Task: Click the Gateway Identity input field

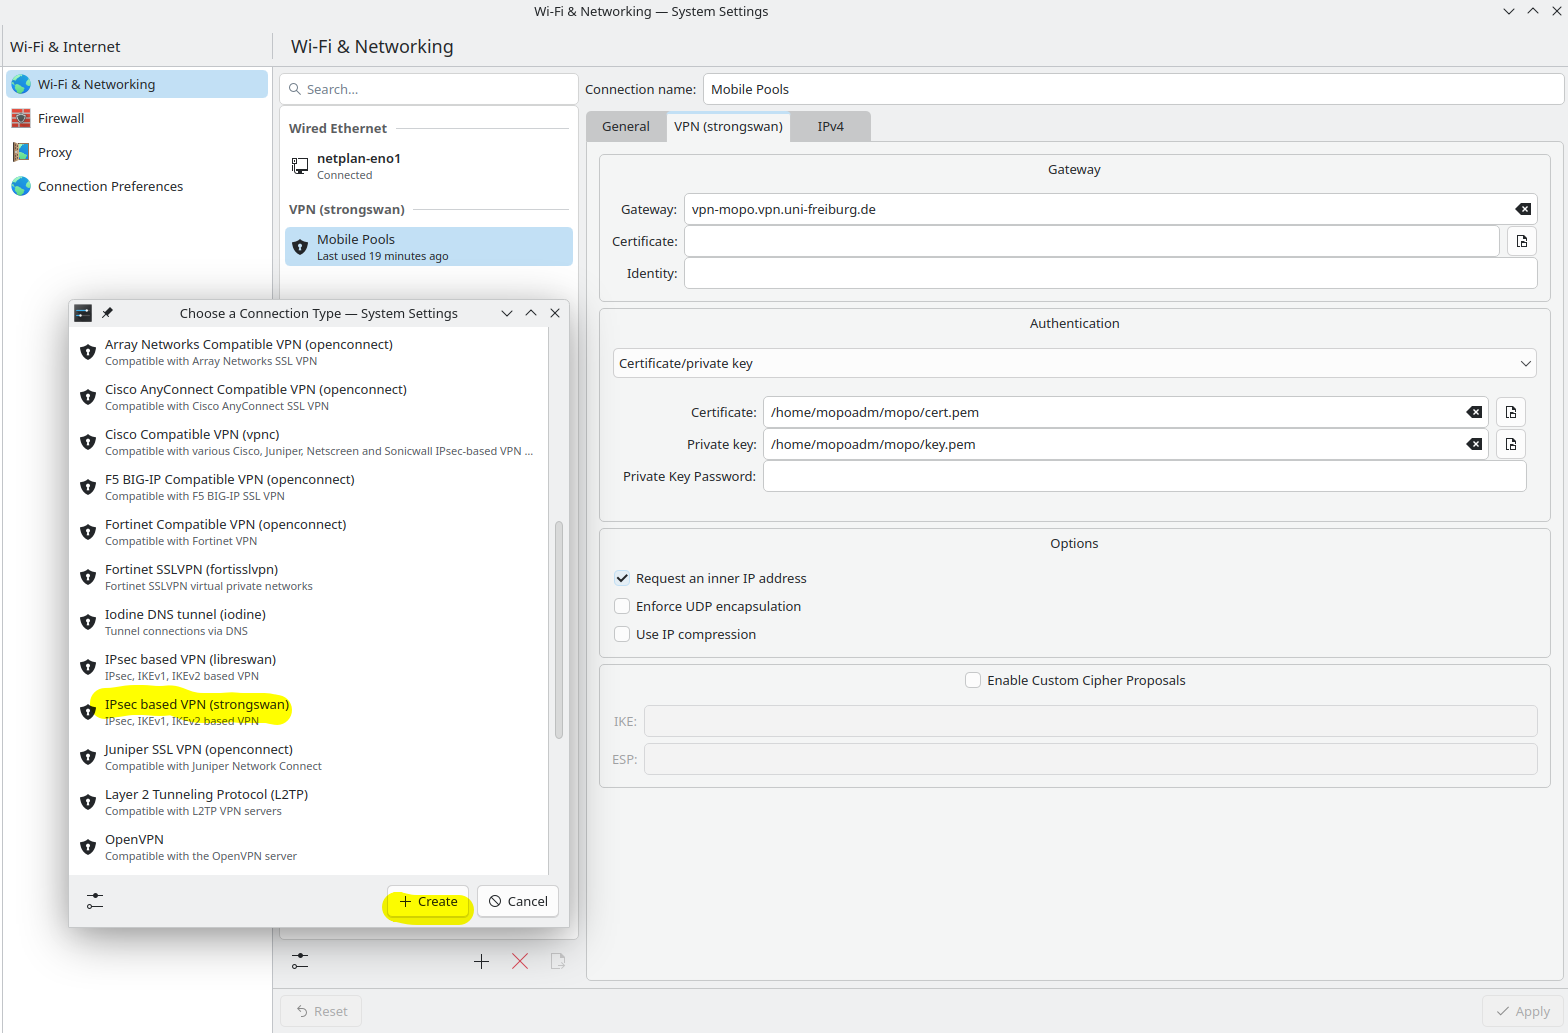Action: [x=1110, y=273]
